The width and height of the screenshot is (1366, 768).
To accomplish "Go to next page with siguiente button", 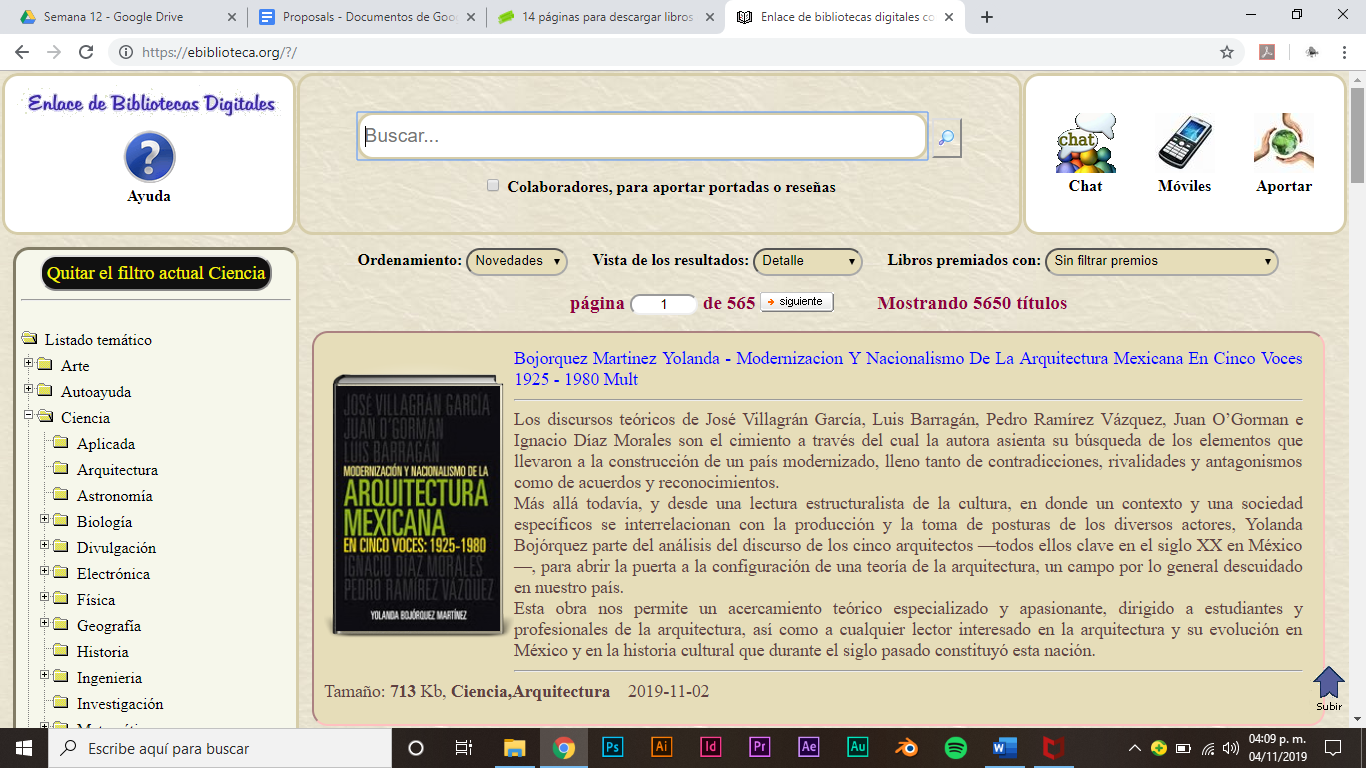I will [x=797, y=301].
